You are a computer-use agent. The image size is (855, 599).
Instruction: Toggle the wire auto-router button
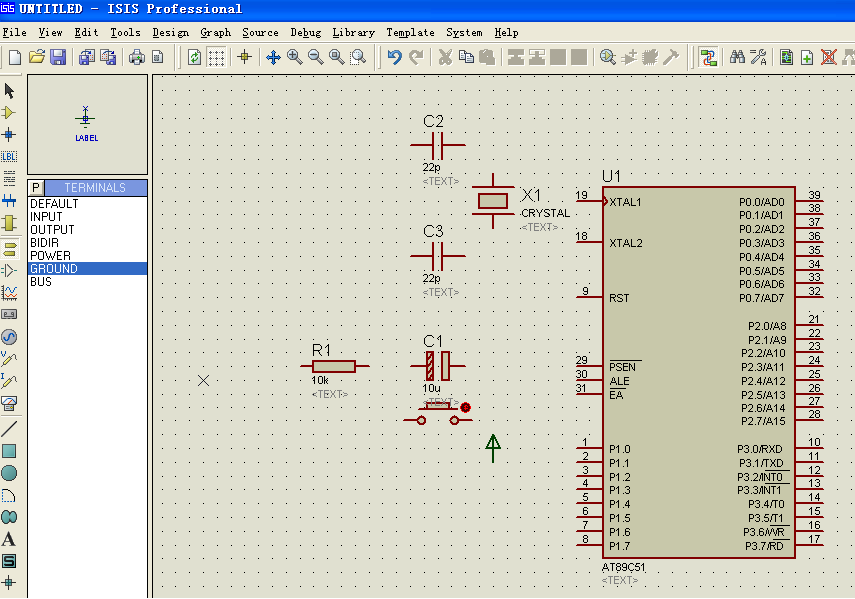click(709, 57)
